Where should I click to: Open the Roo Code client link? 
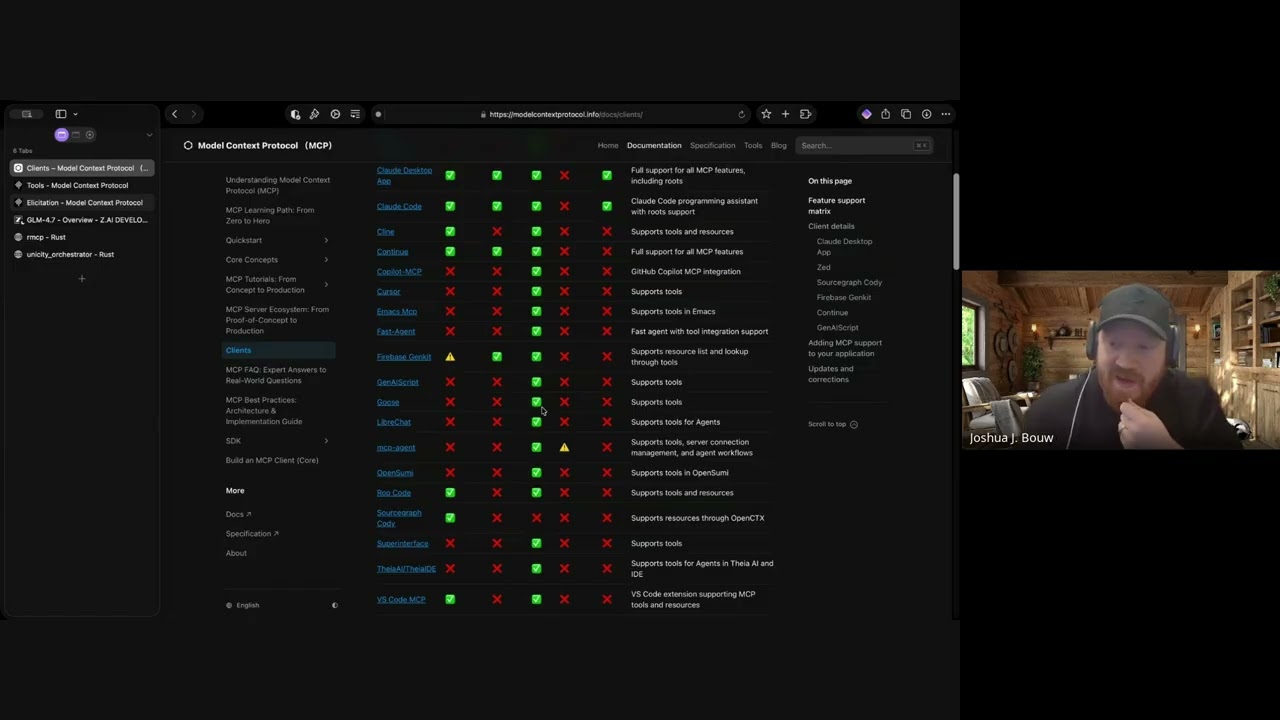pyautogui.click(x=394, y=493)
